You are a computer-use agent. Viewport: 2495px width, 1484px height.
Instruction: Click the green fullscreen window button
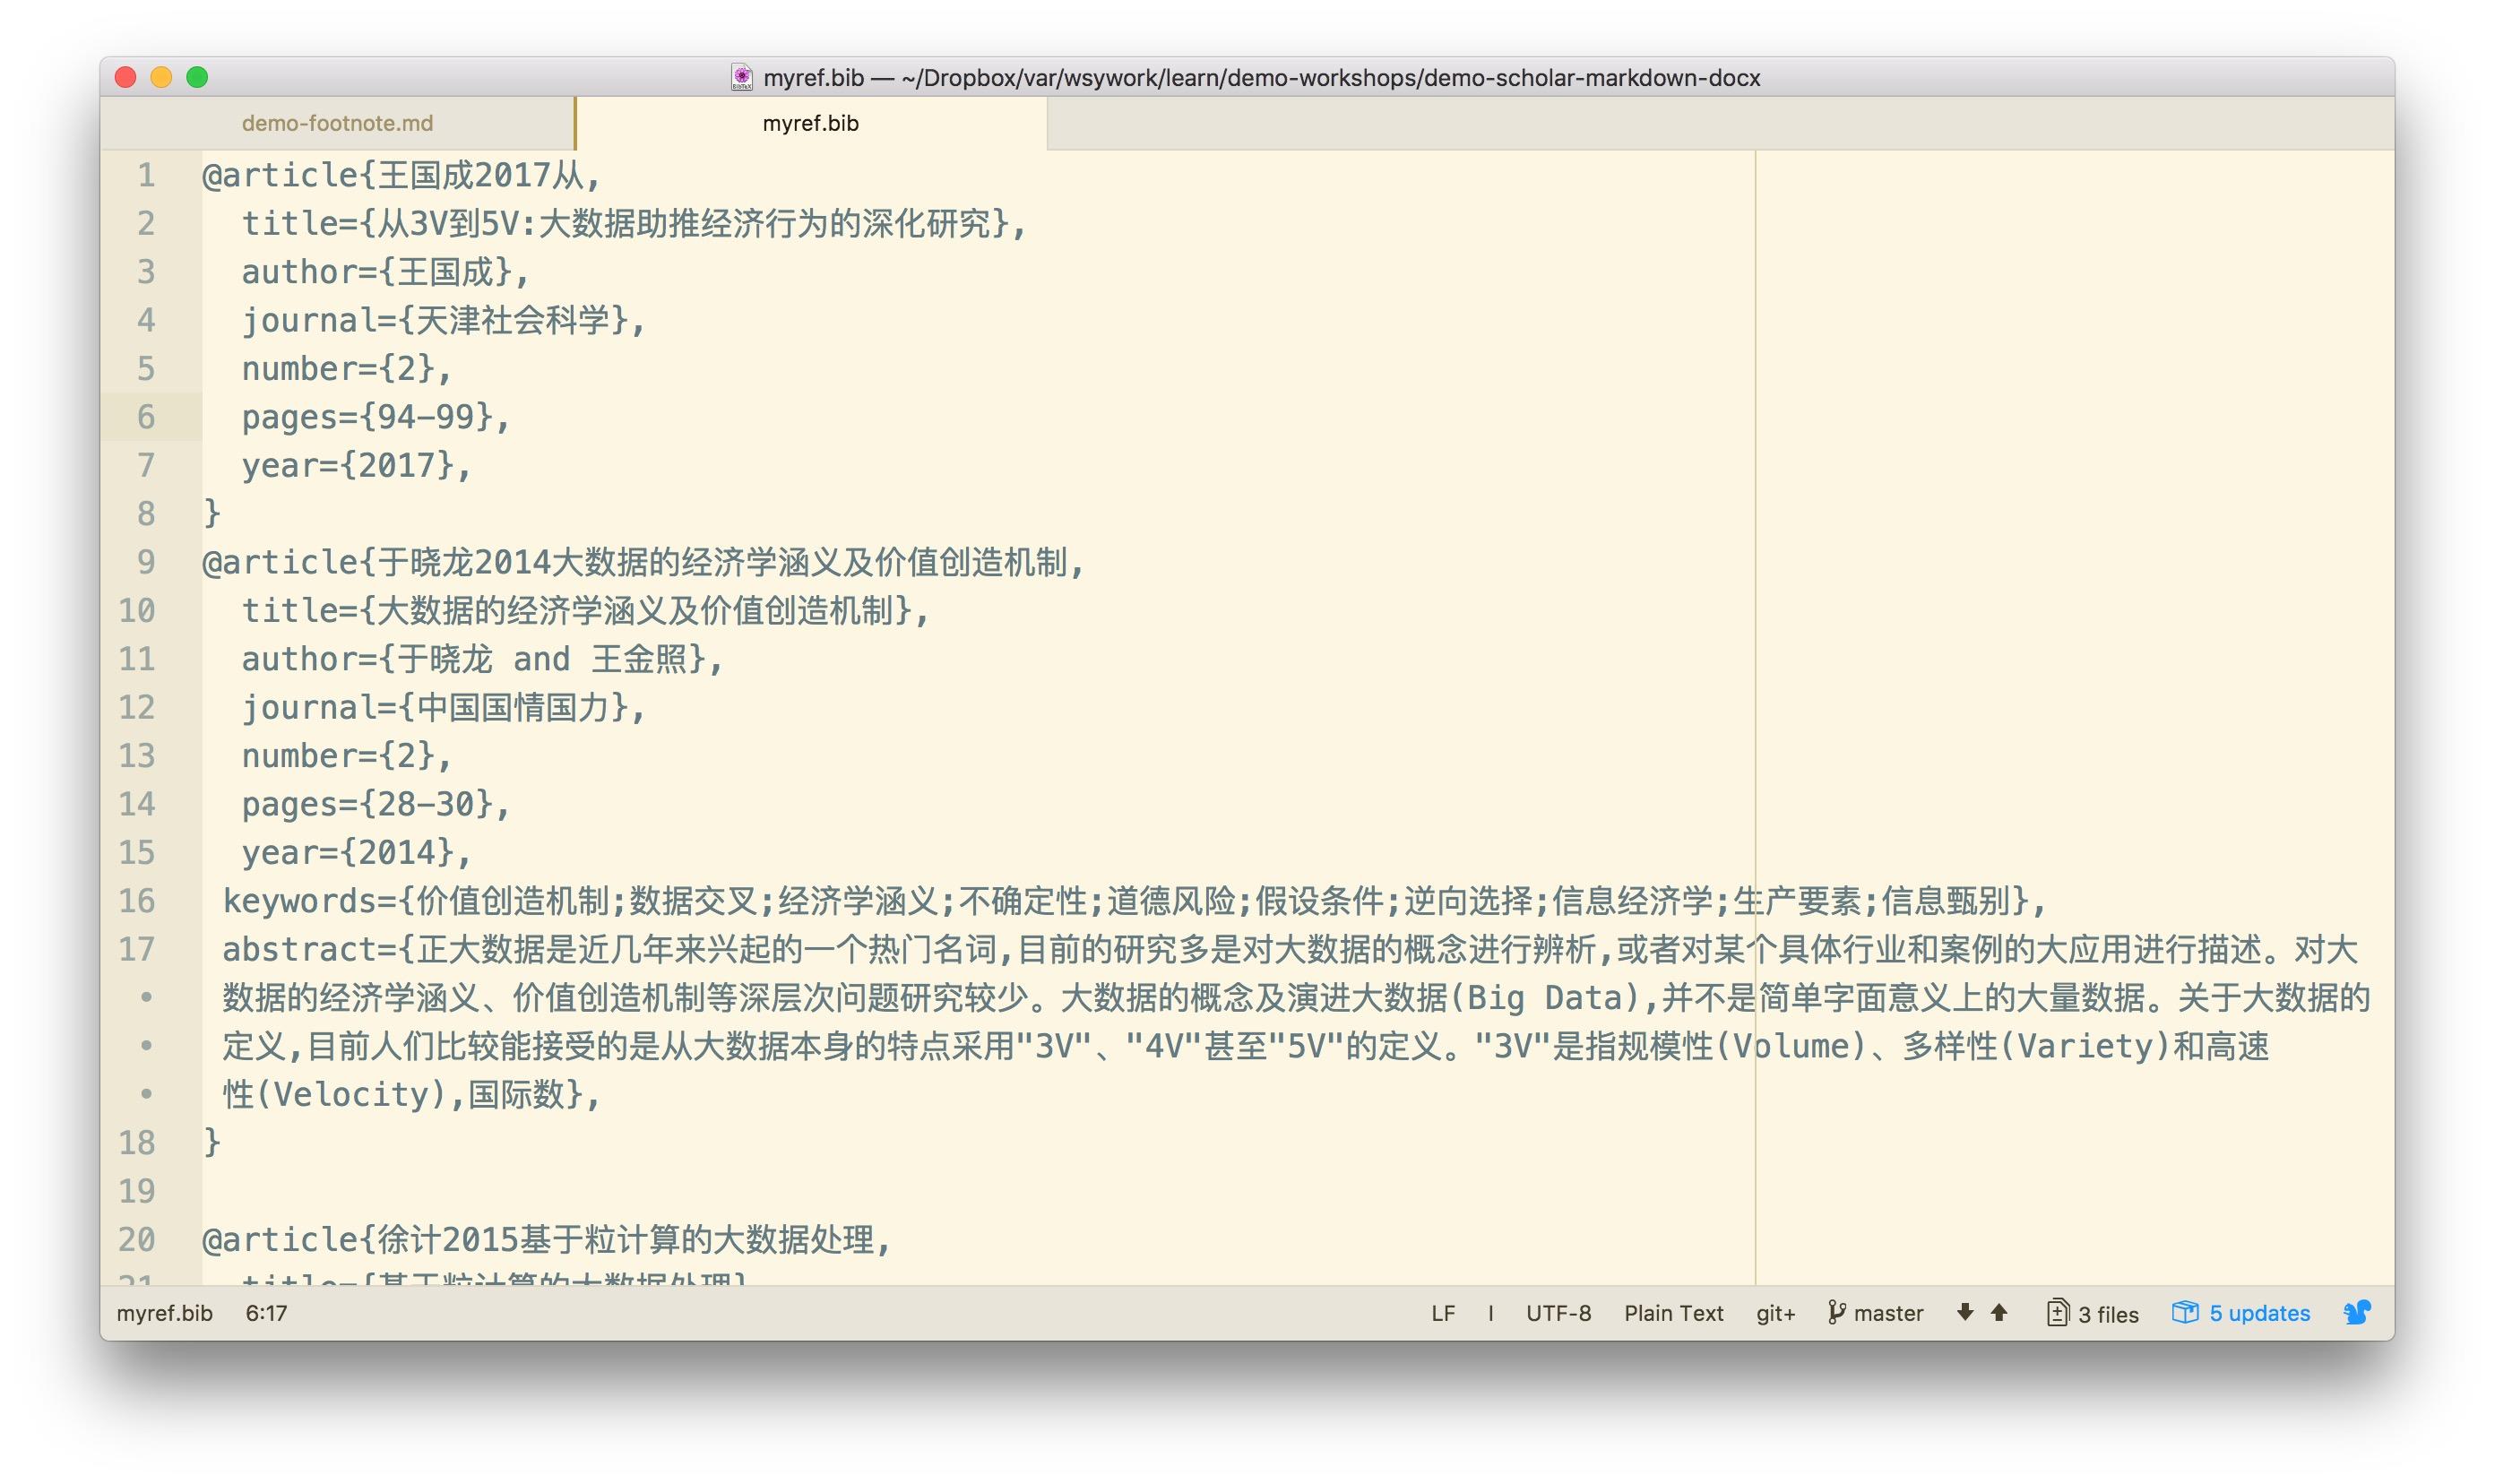(197, 77)
